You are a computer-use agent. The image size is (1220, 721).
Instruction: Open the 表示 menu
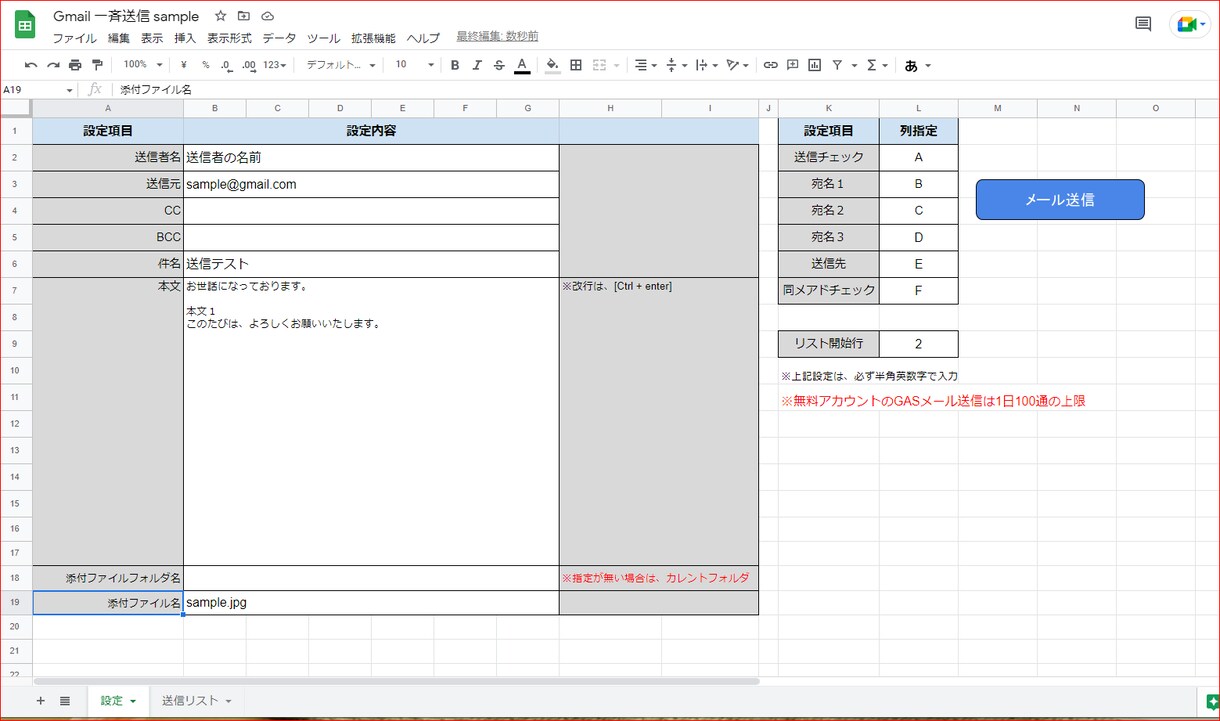pyautogui.click(x=152, y=38)
